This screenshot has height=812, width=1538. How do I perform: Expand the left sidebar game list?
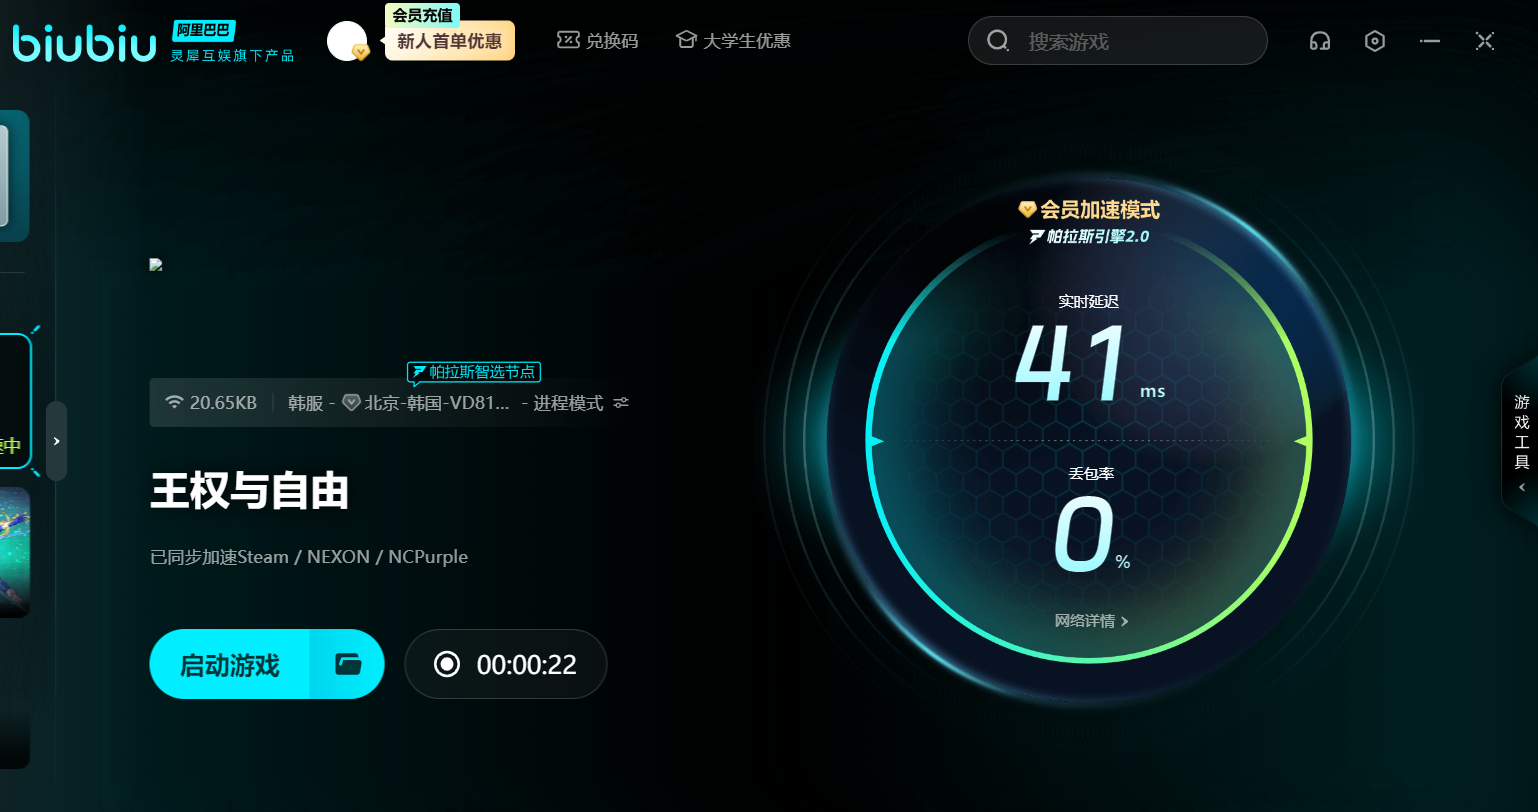(56, 441)
